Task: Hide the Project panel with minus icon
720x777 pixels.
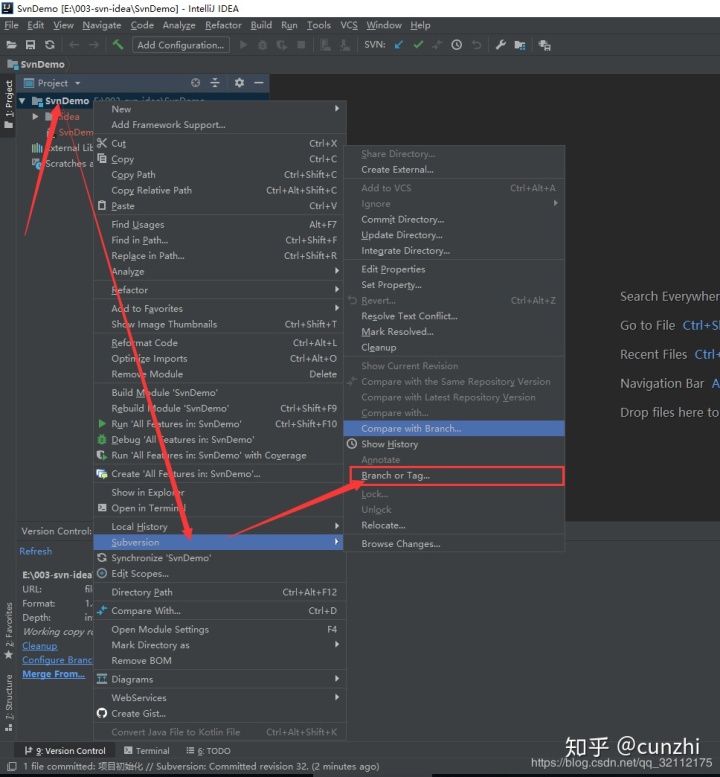Action: pos(259,83)
